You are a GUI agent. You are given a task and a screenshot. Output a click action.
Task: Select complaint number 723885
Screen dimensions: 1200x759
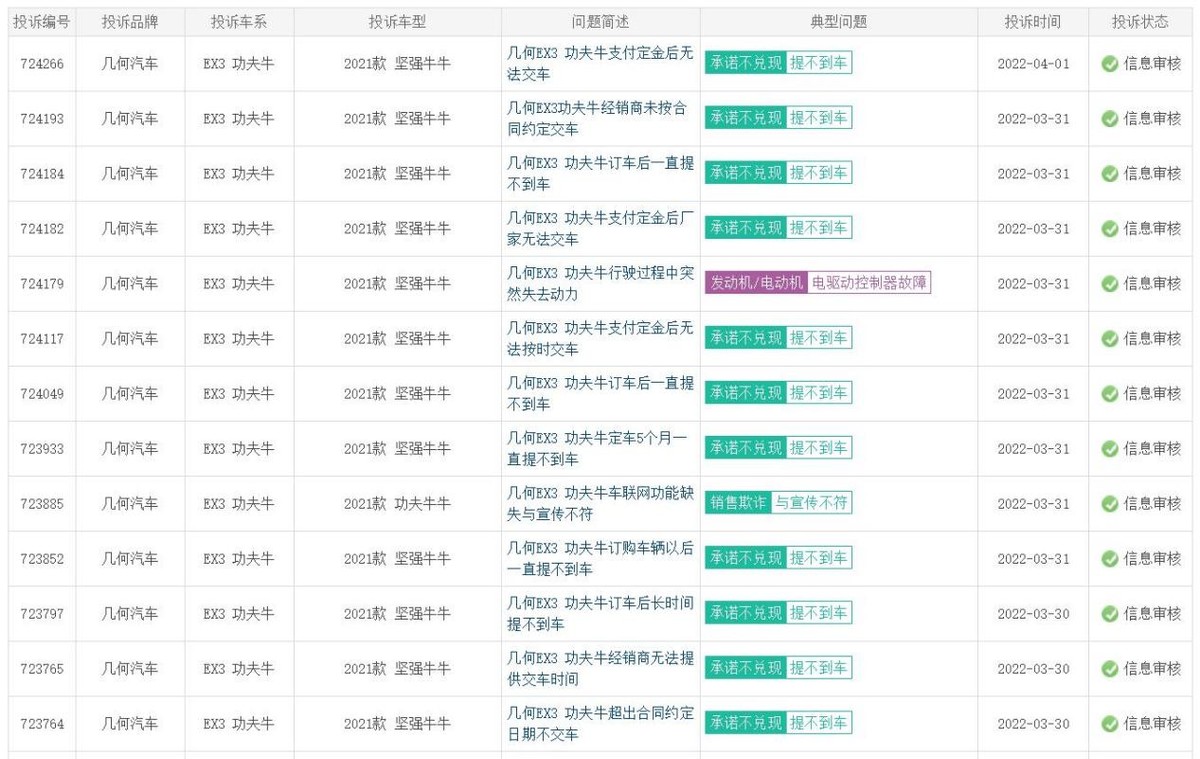[x=42, y=504]
